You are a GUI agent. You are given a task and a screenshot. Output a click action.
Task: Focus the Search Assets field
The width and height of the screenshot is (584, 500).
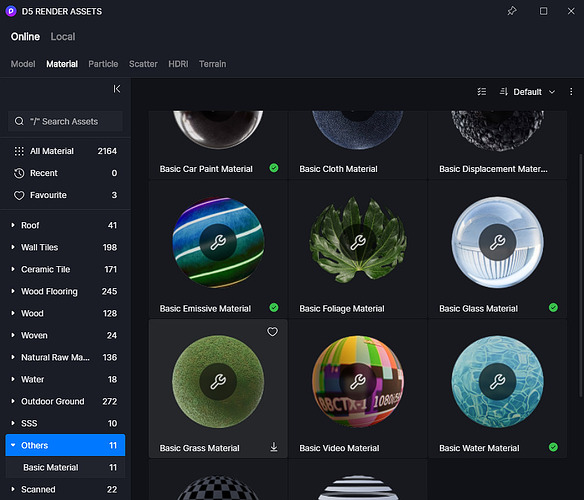(65, 121)
